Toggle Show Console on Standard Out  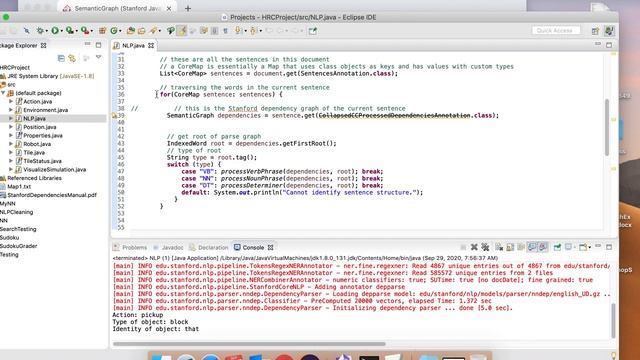532,247
